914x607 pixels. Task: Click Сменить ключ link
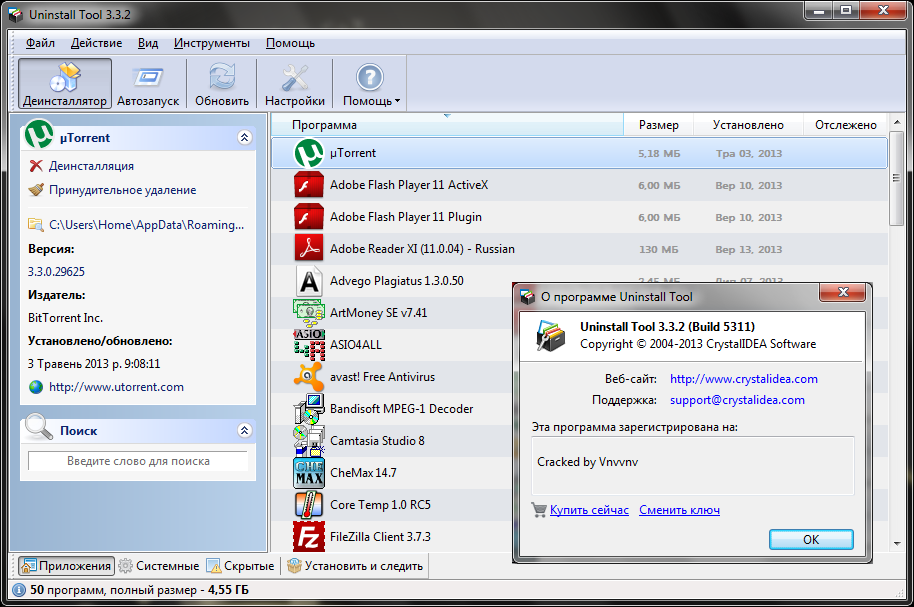coord(680,510)
